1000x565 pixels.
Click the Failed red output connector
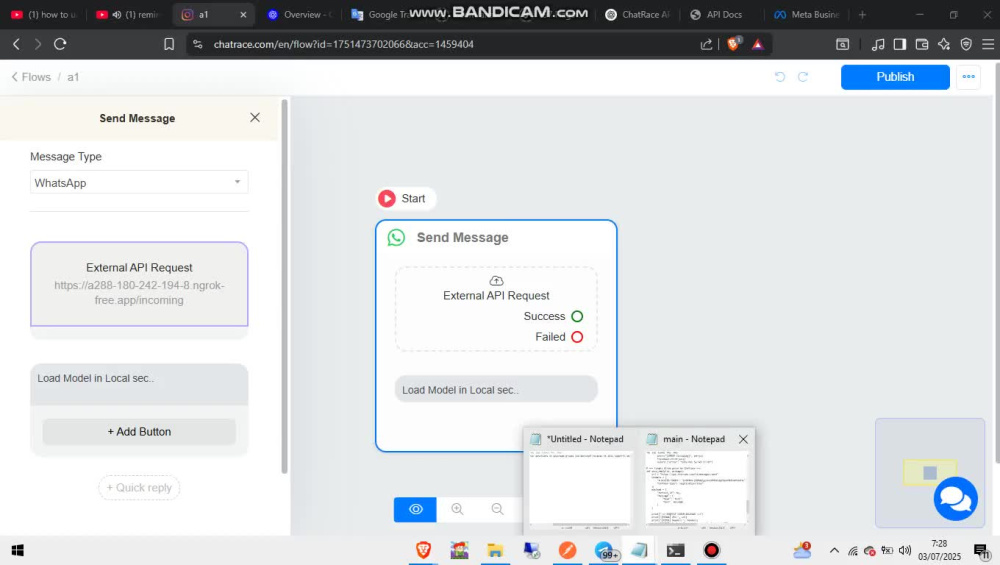click(x=577, y=337)
